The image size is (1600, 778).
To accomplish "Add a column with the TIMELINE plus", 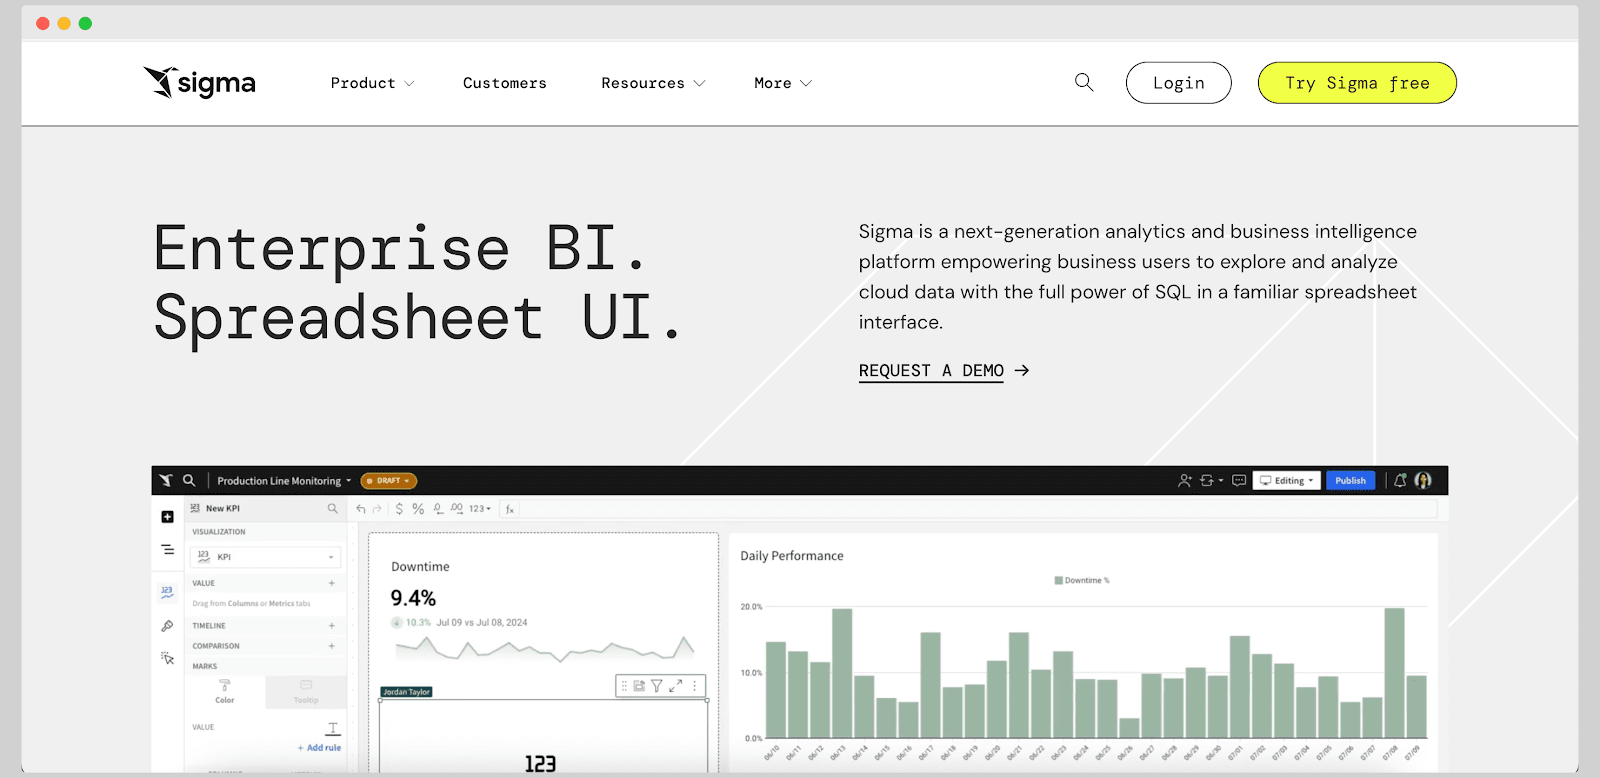I will pyautogui.click(x=332, y=625).
